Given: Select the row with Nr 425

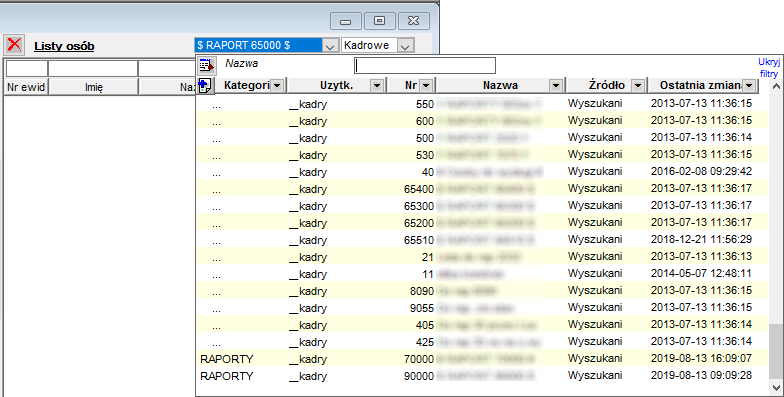Looking at the screenshot, I should [482, 342].
